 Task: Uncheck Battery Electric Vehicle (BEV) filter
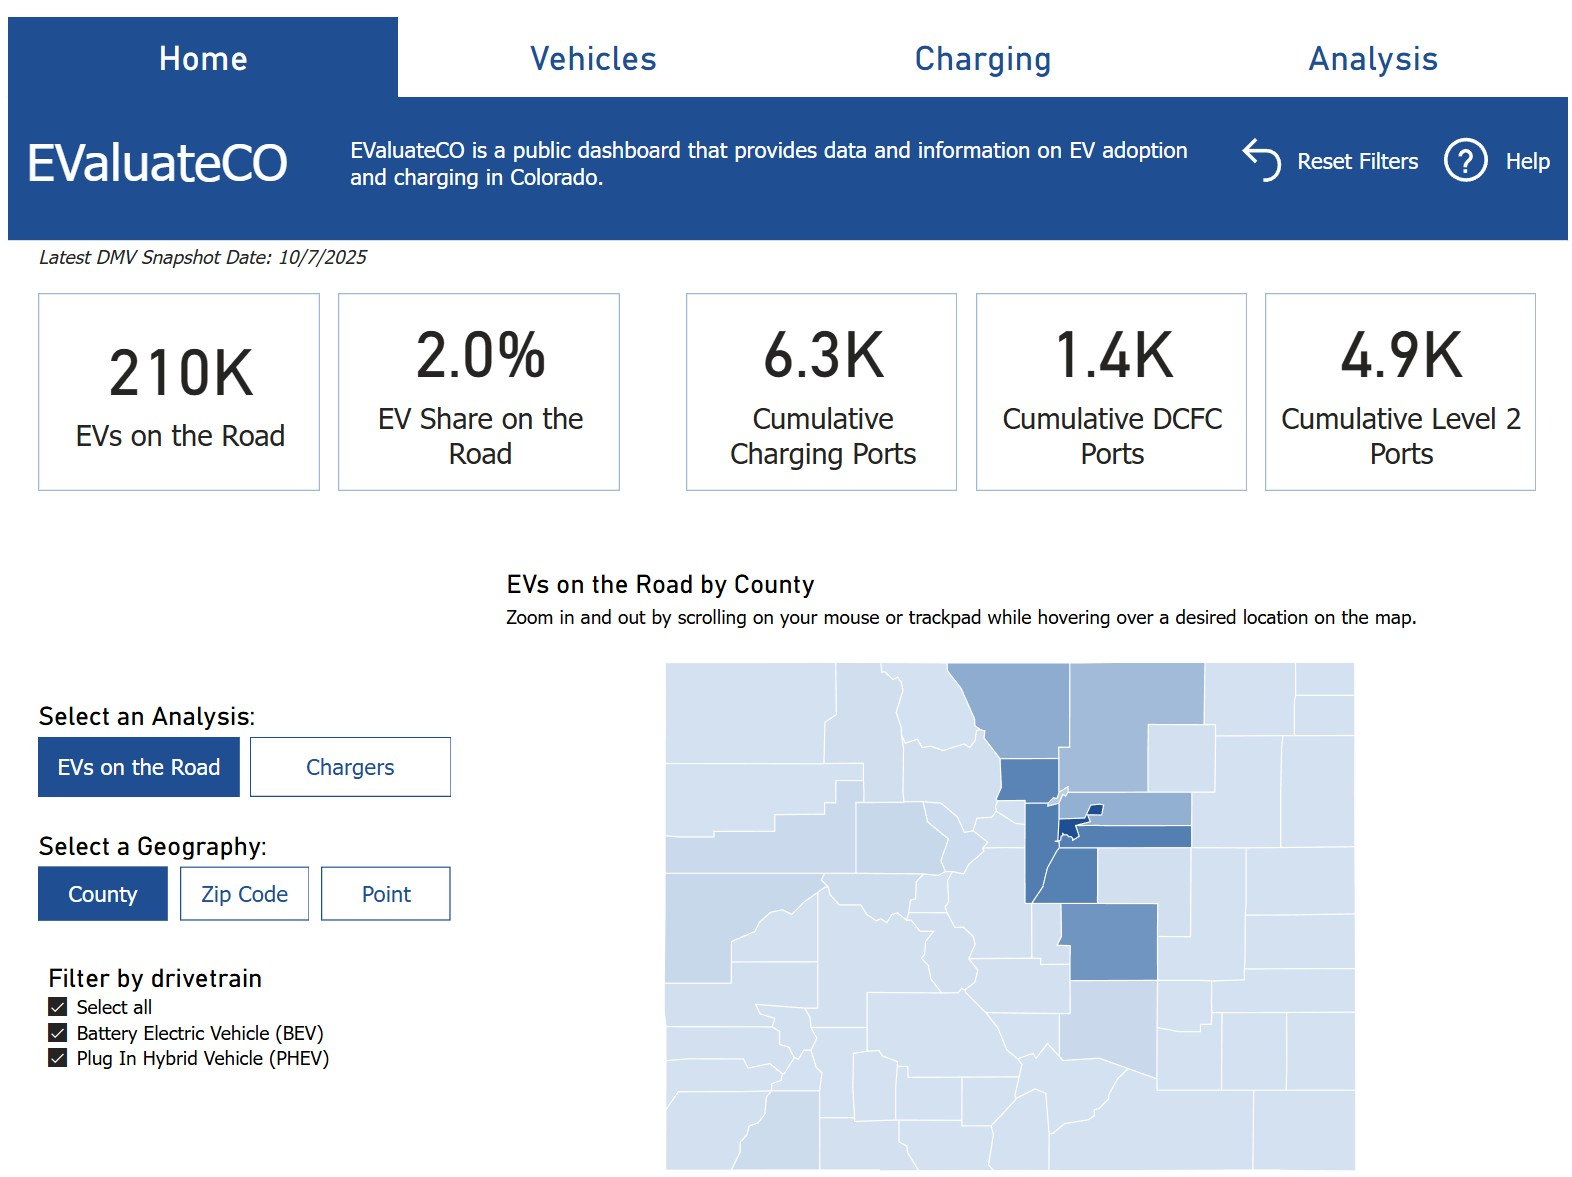[58, 1033]
